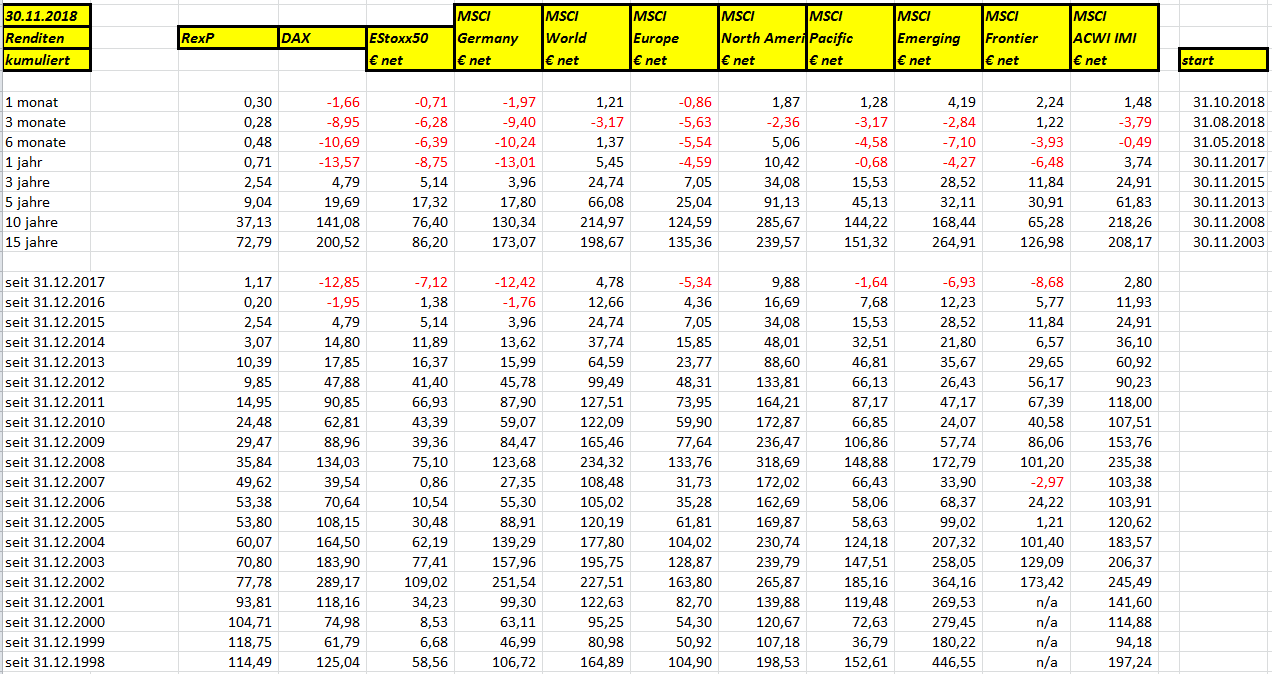Click the MSCI Europe header cell

(673, 38)
